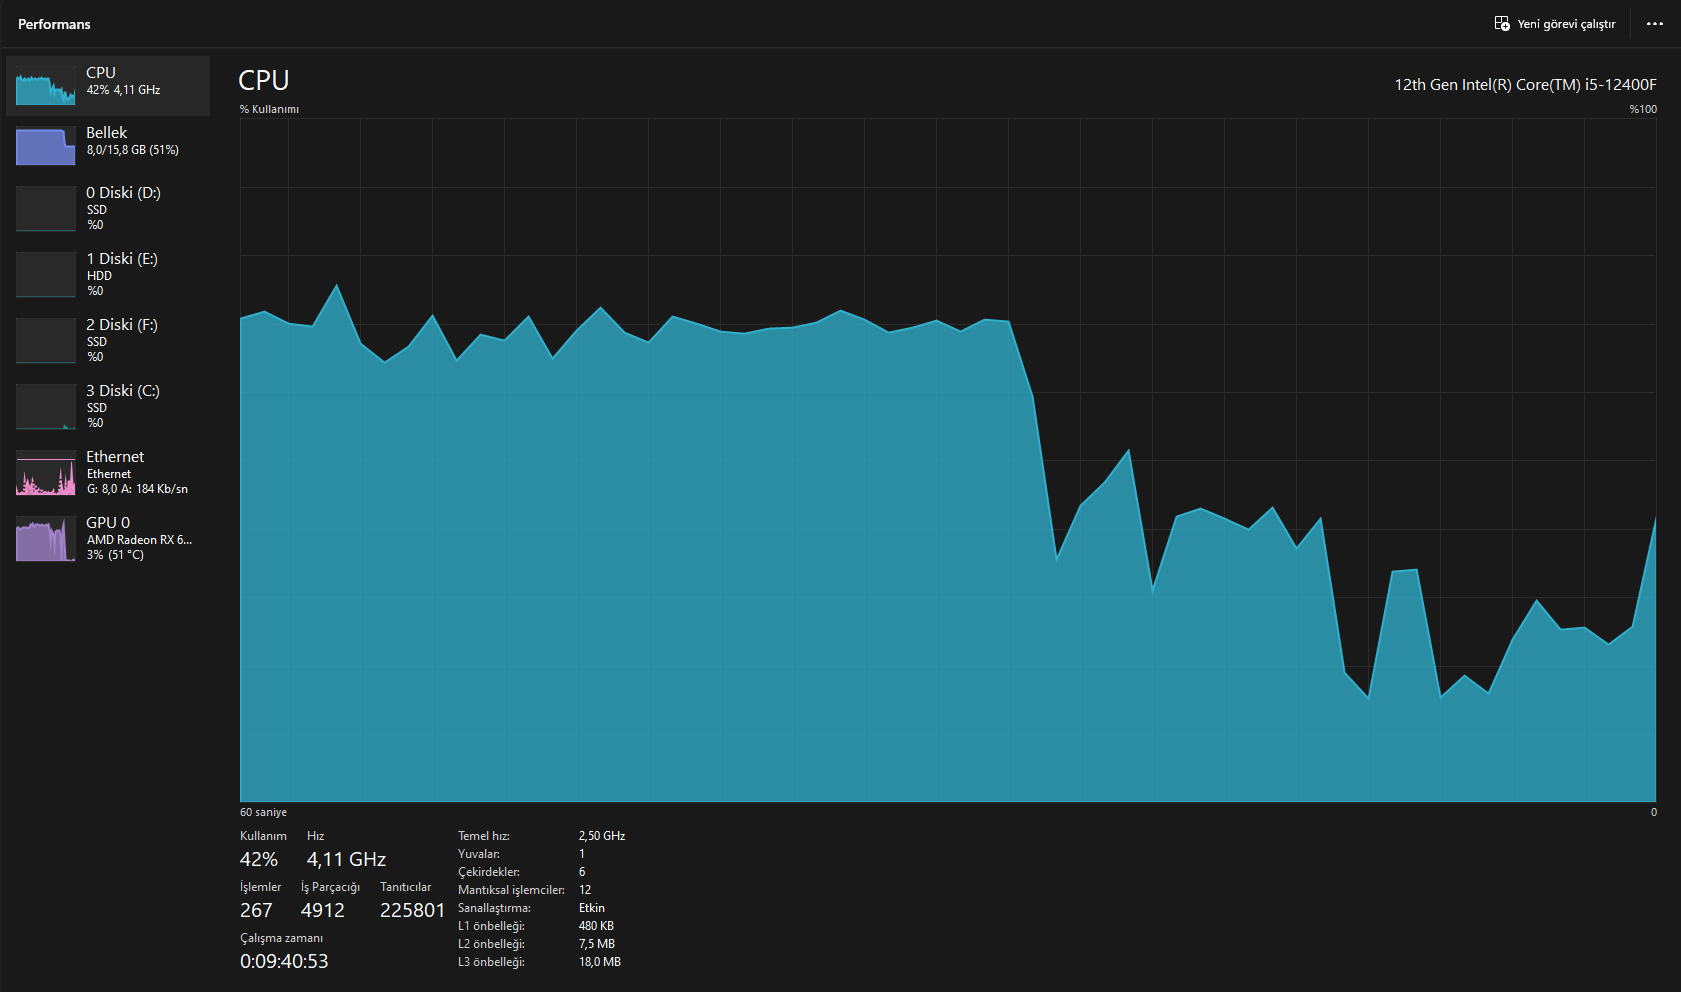This screenshot has width=1681, height=992.
Task: Select the CPU entry in sidebar
Action: (108, 86)
